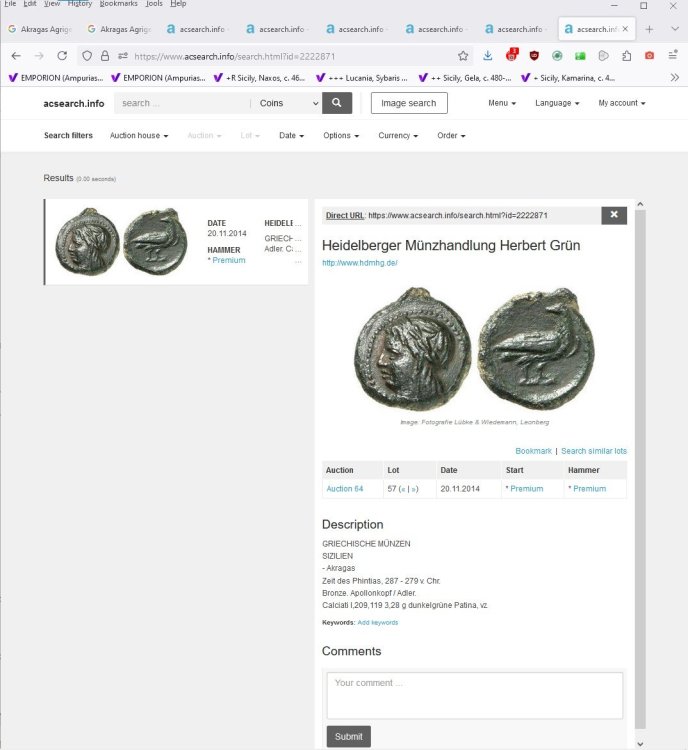Go back with browser back arrow
This screenshot has width=688, height=750.
click(16, 56)
